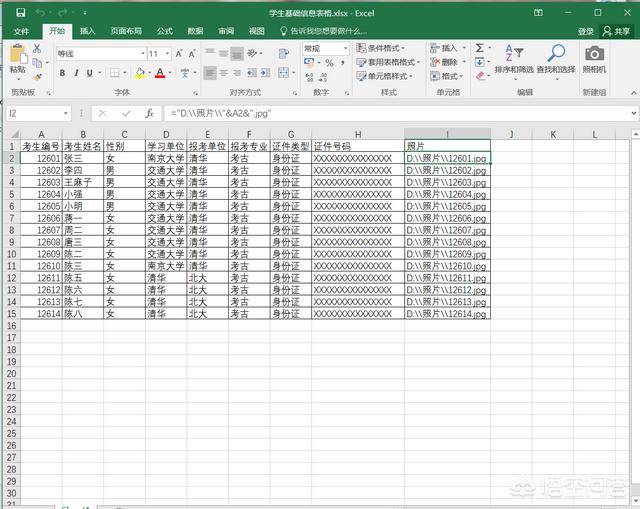Open the 文件 File tab
The image size is (640, 509).
(21, 31)
